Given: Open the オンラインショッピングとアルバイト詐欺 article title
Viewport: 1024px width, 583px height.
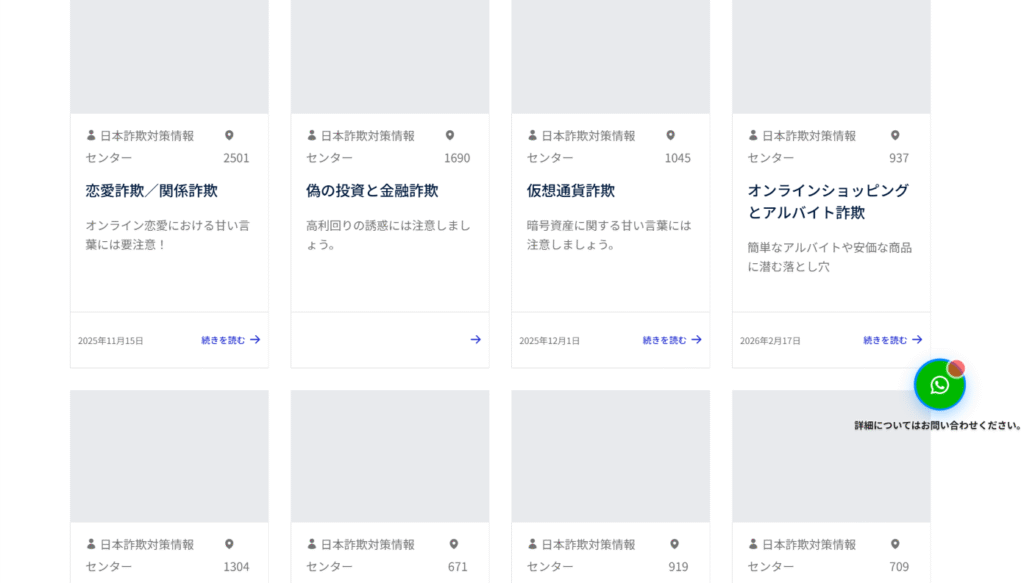Looking at the screenshot, I should (828, 201).
